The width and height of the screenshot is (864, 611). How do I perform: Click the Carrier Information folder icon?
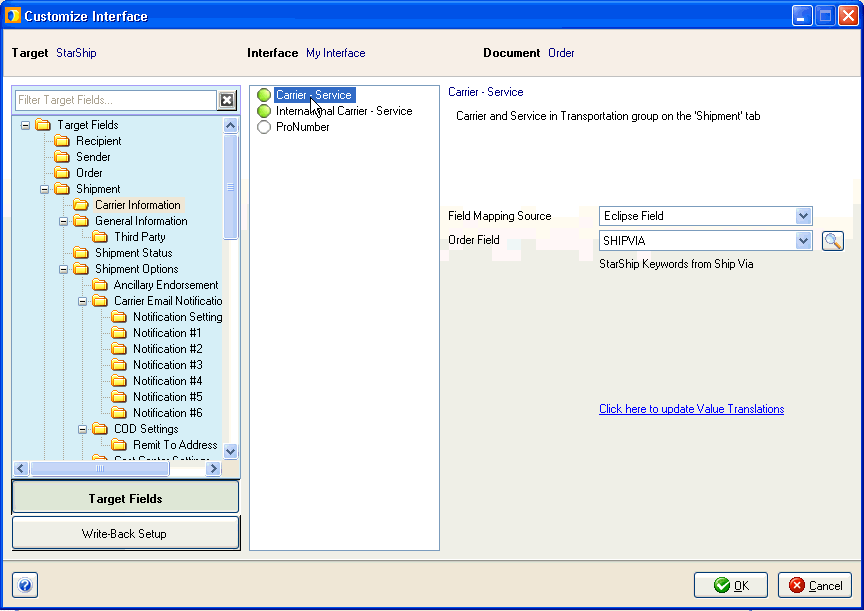point(81,205)
